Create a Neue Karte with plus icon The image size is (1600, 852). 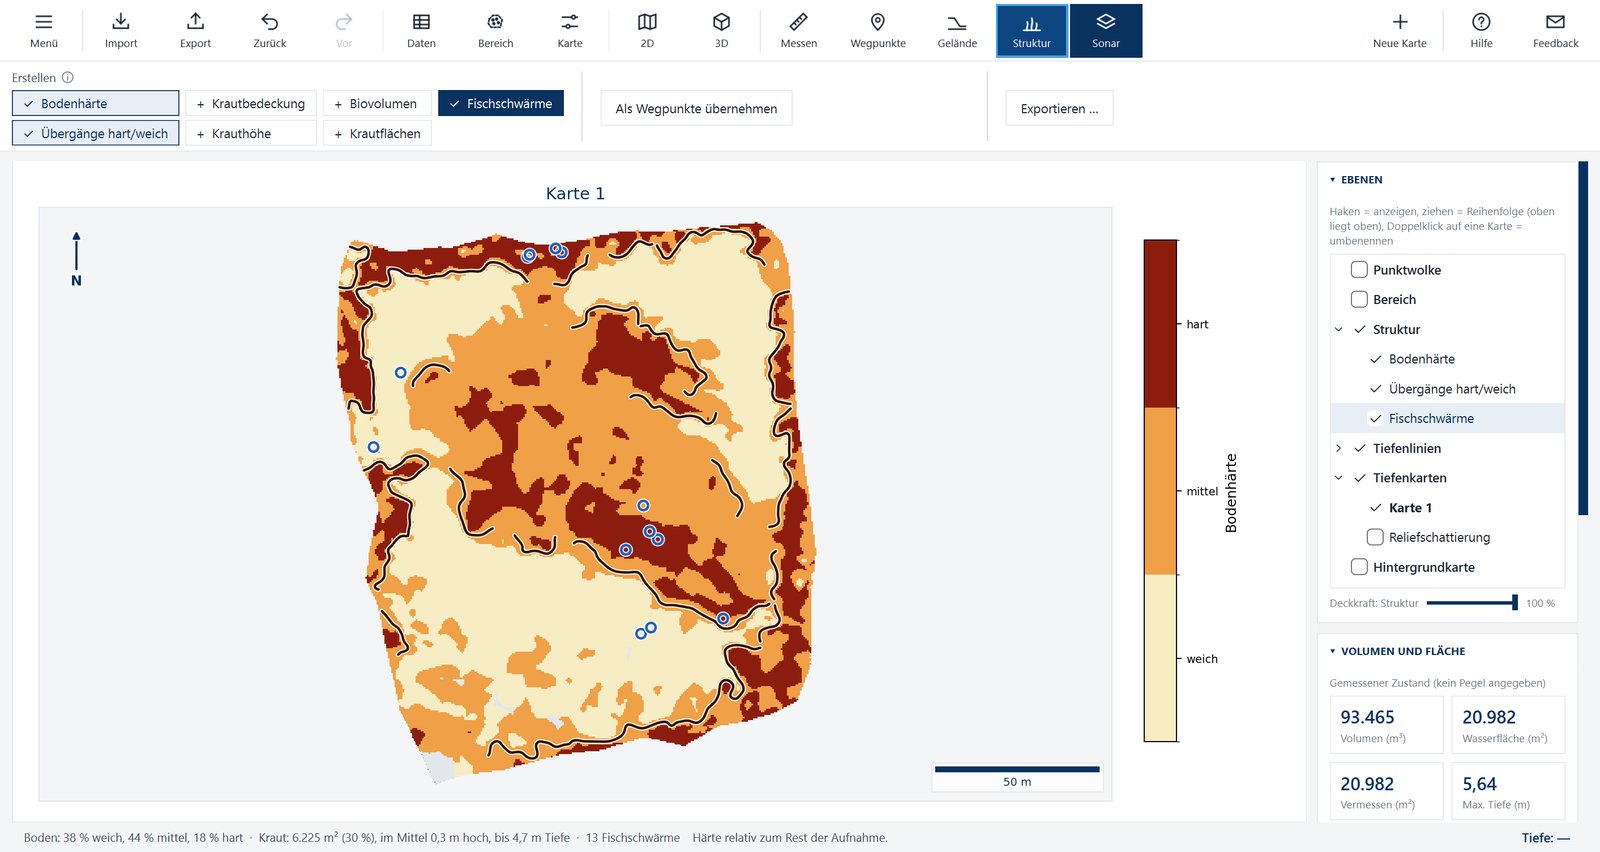[1400, 22]
